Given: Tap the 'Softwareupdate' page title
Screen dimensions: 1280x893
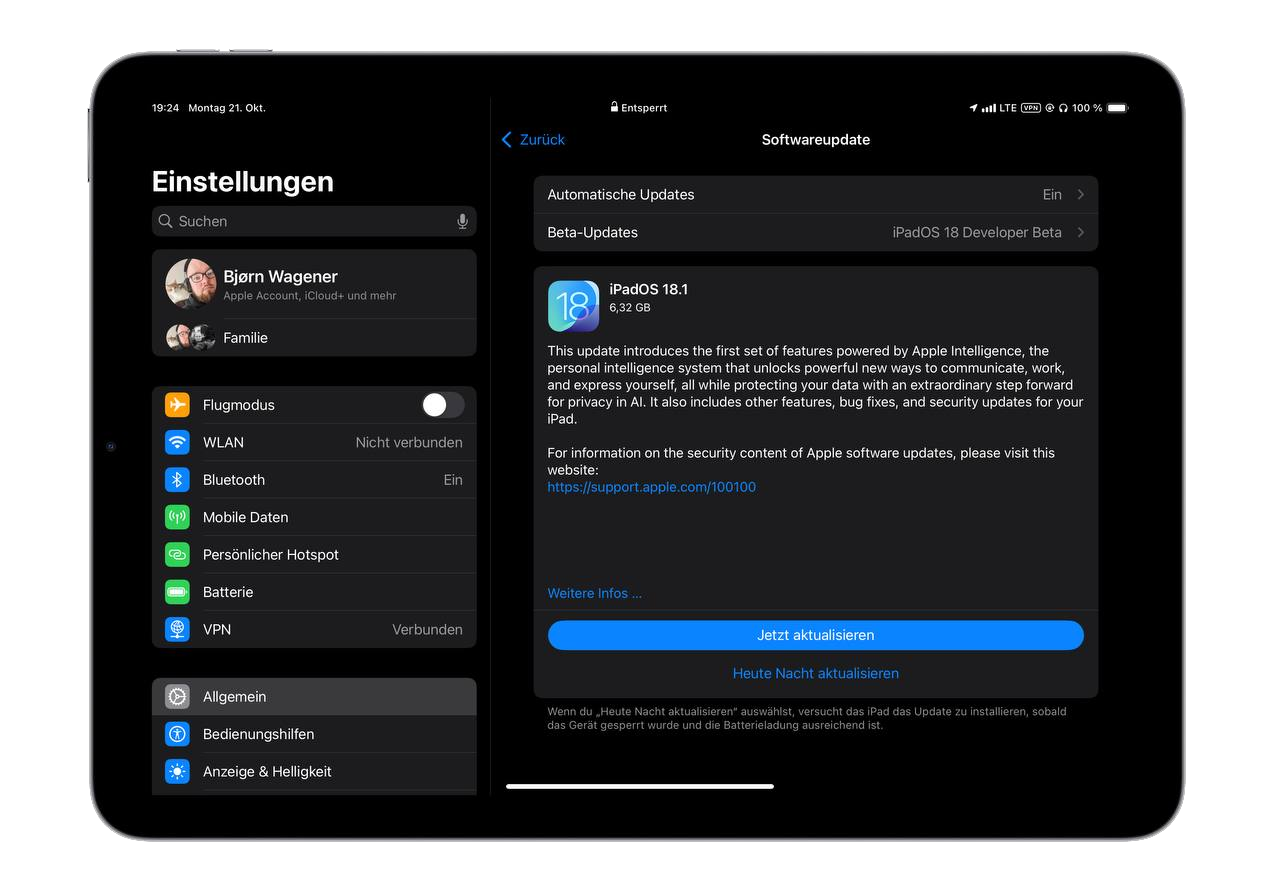Looking at the screenshot, I should [x=816, y=140].
